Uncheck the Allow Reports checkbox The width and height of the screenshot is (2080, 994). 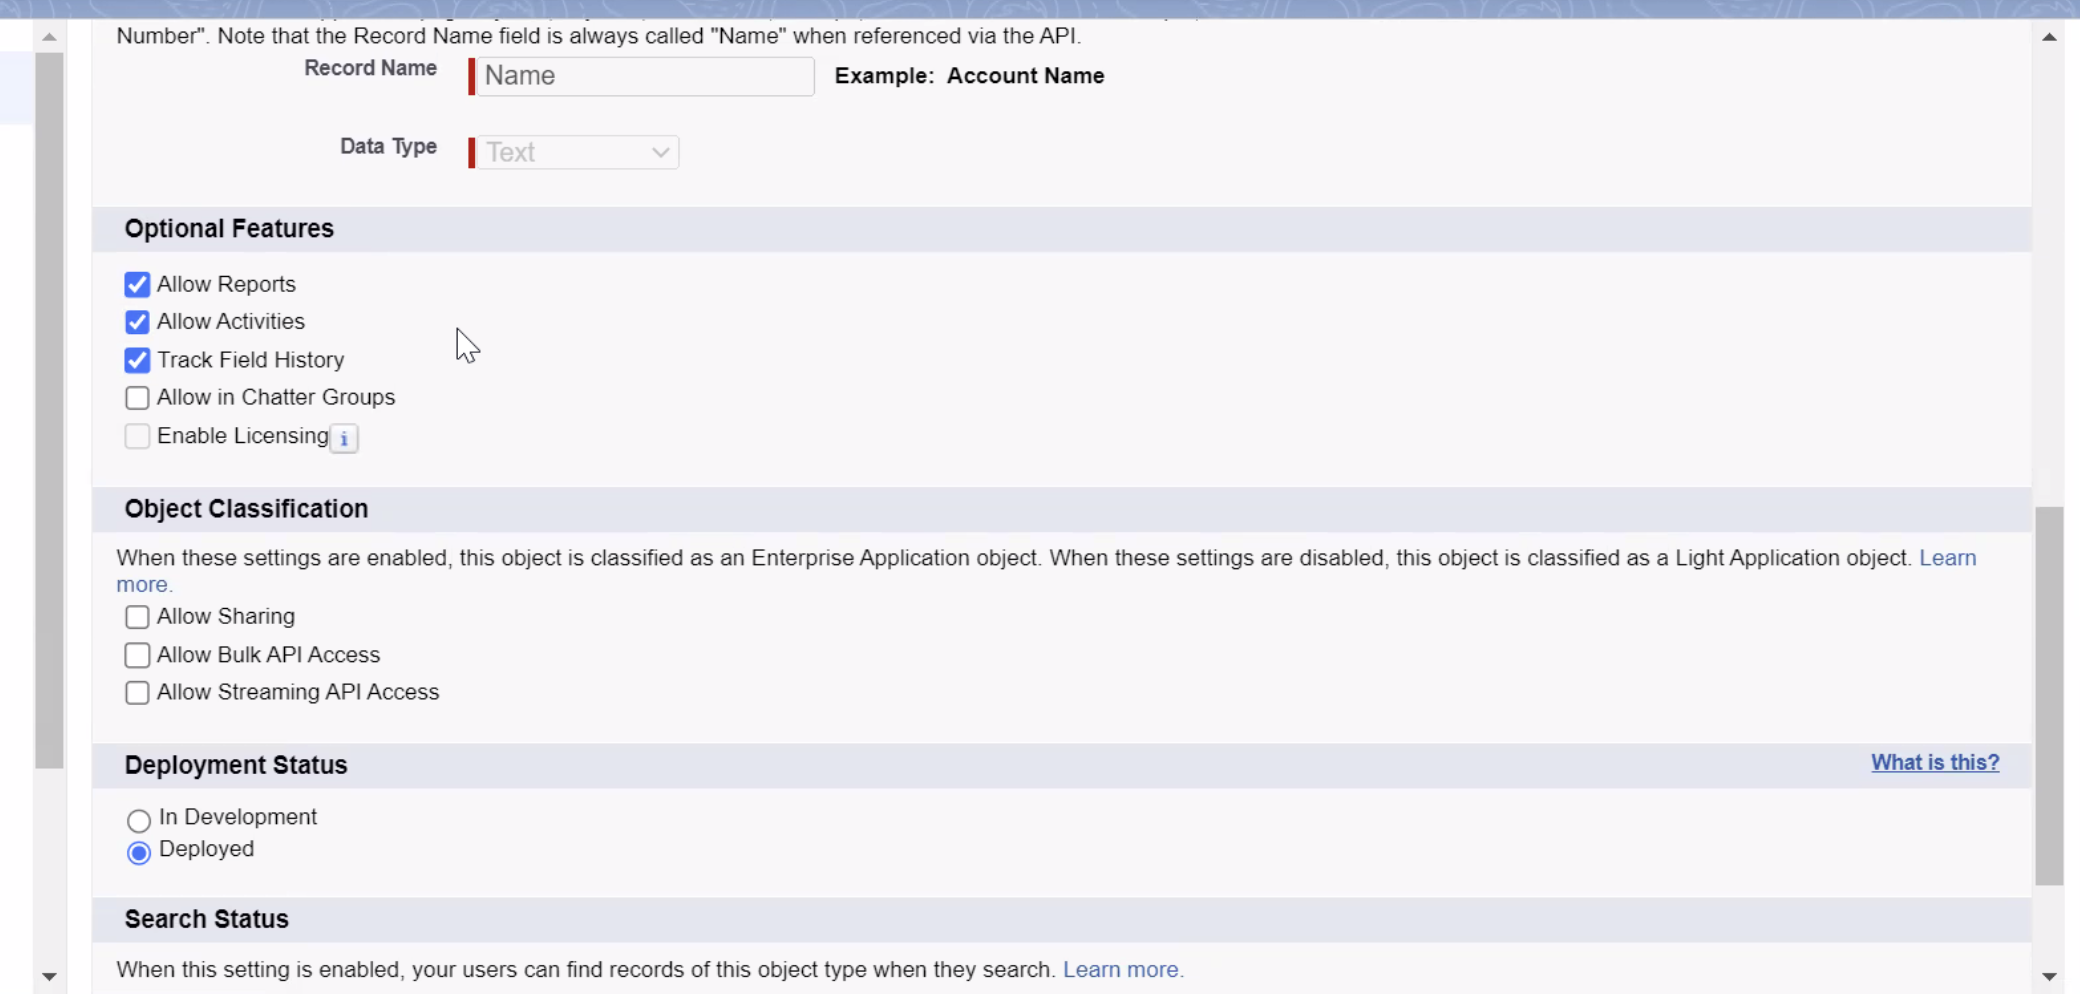[x=137, y=284]
